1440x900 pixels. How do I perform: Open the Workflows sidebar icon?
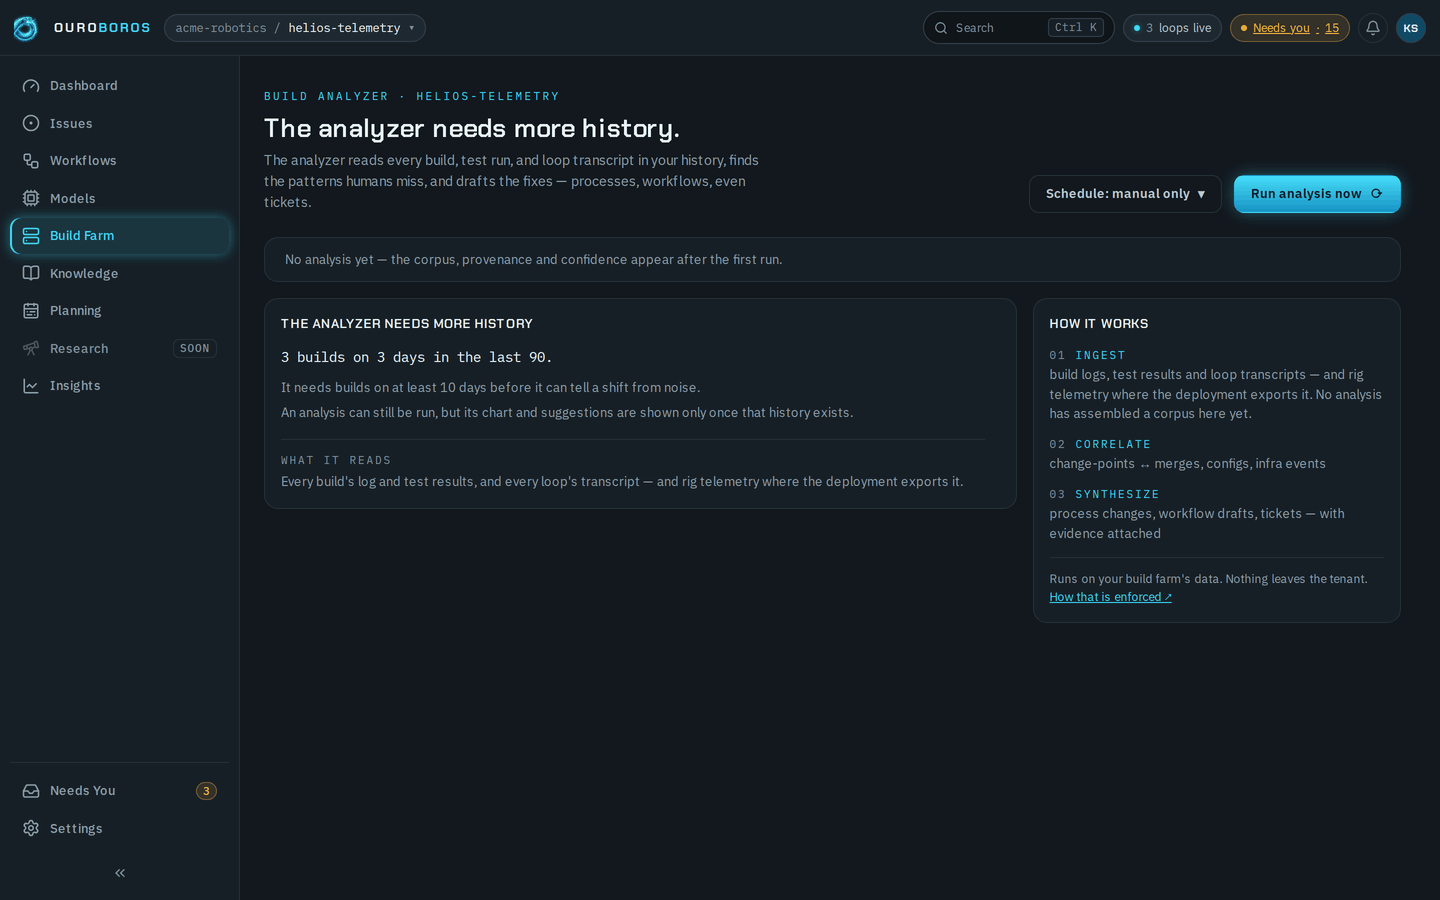click(x=31, y=161)
